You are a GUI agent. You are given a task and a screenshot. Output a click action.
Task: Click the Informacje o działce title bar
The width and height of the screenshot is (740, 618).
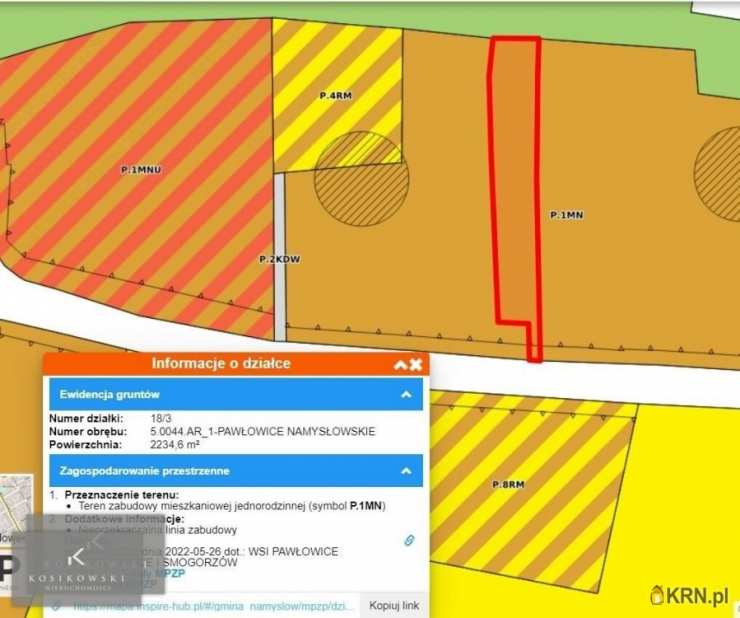220,364
